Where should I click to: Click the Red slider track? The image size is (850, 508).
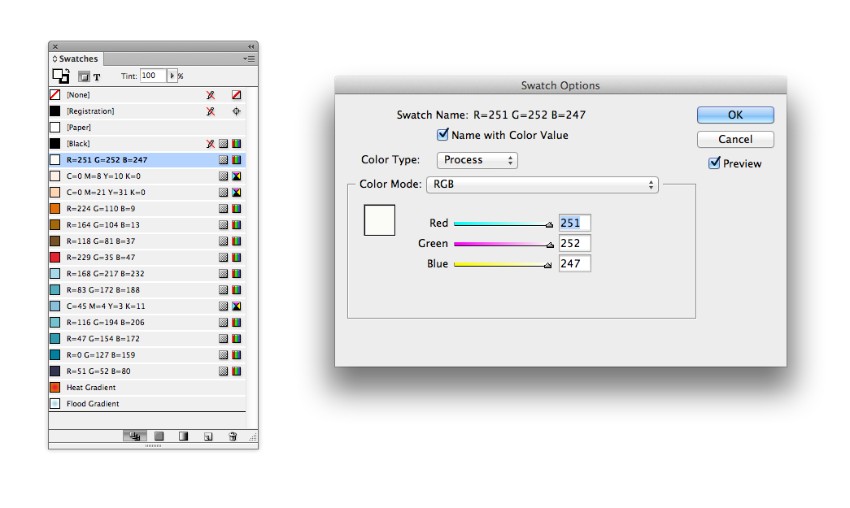pyautogui.click(x=503, y=224)
